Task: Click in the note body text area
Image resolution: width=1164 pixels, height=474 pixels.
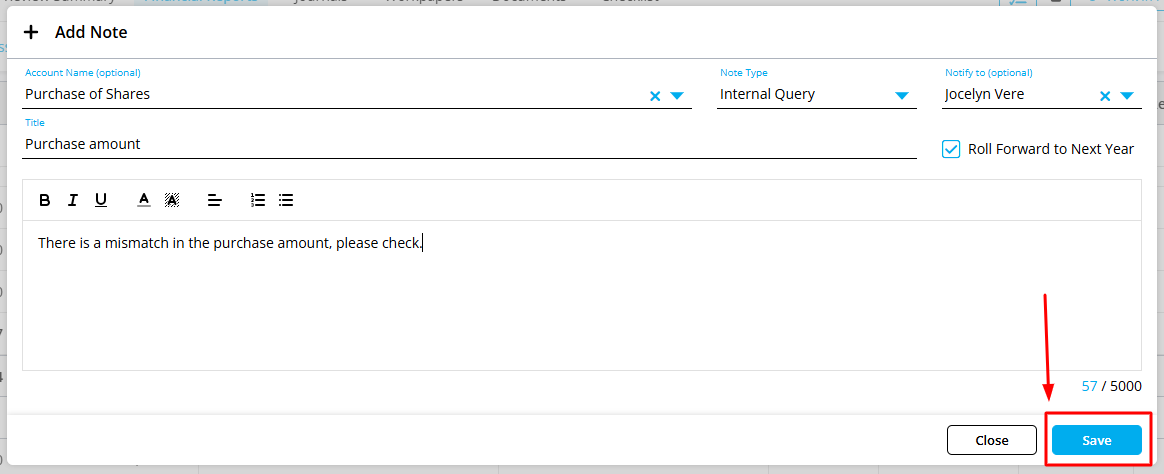Action: [x=580, y=300]
